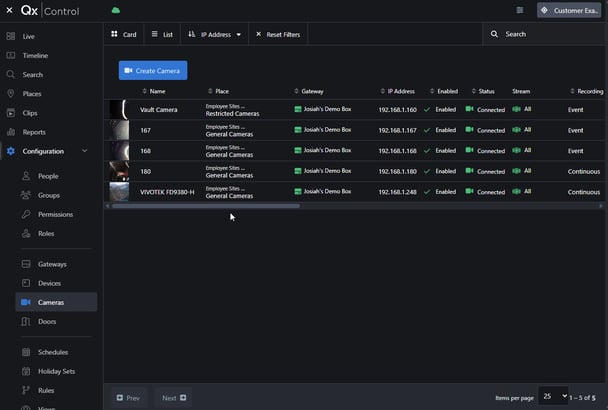Select the camera named 168
This screenshot has height=410, width=608.
pos(145,151)
